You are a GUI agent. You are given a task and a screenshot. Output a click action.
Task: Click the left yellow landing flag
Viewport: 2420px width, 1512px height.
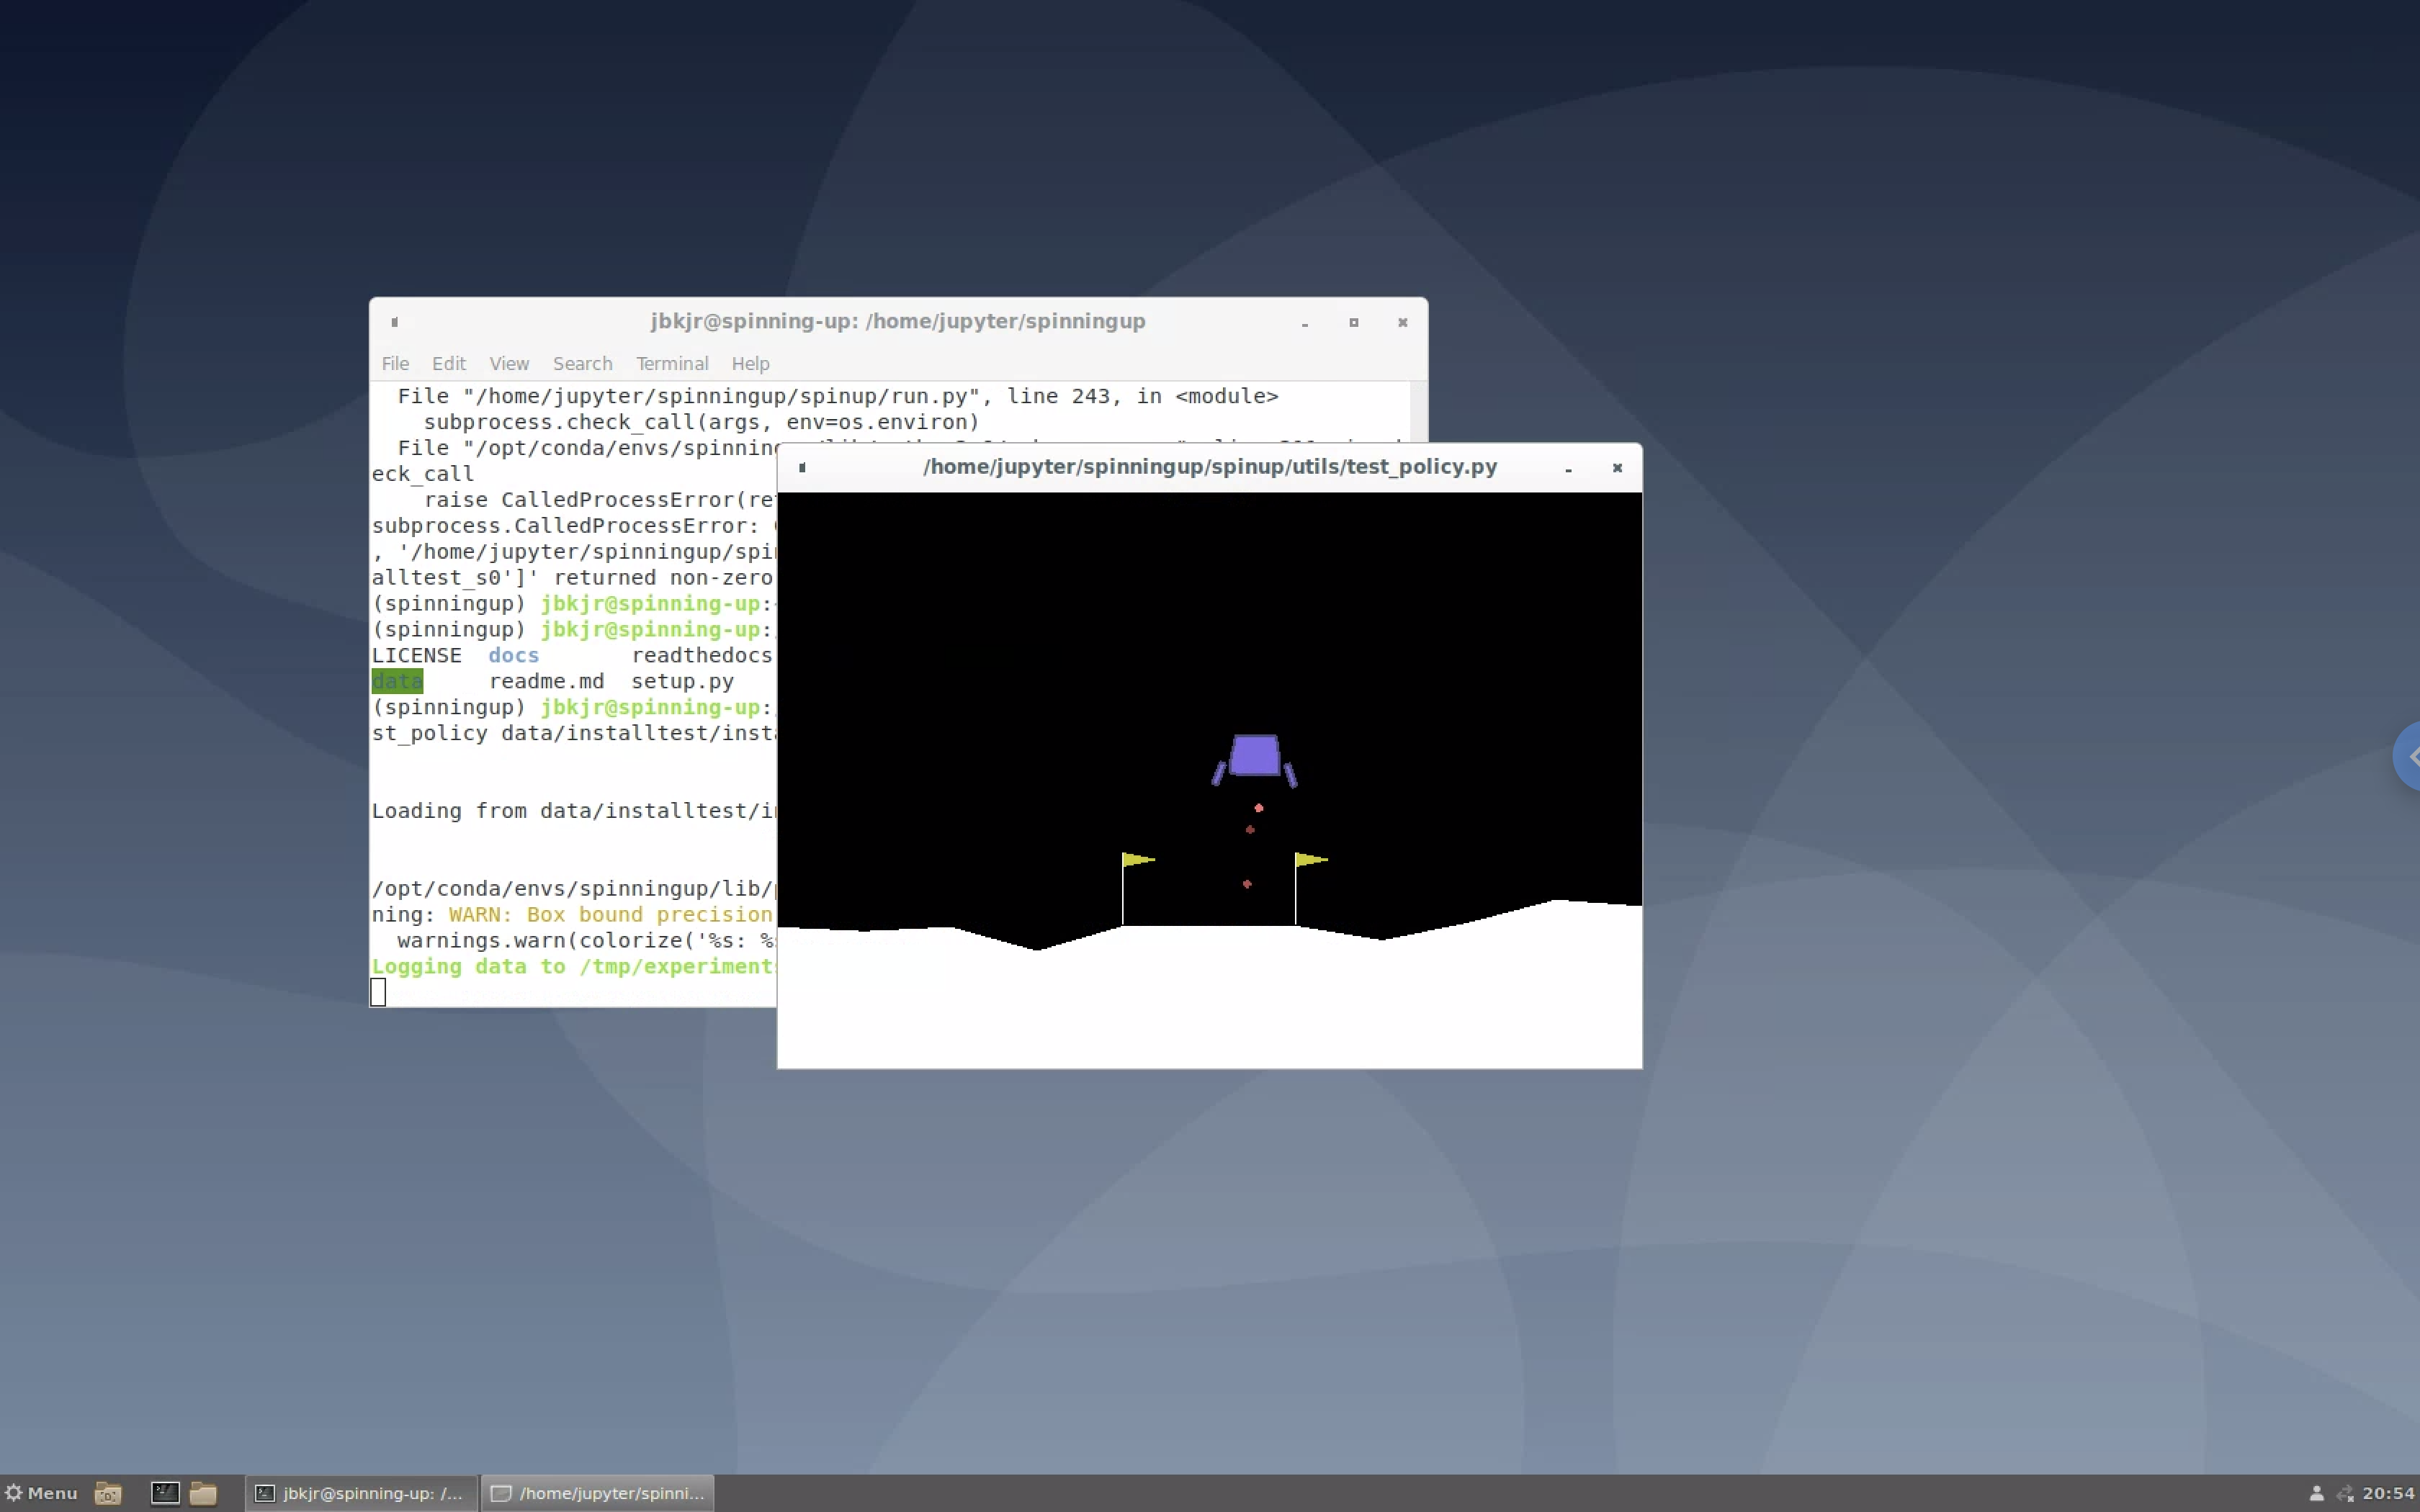point(1138,859)
